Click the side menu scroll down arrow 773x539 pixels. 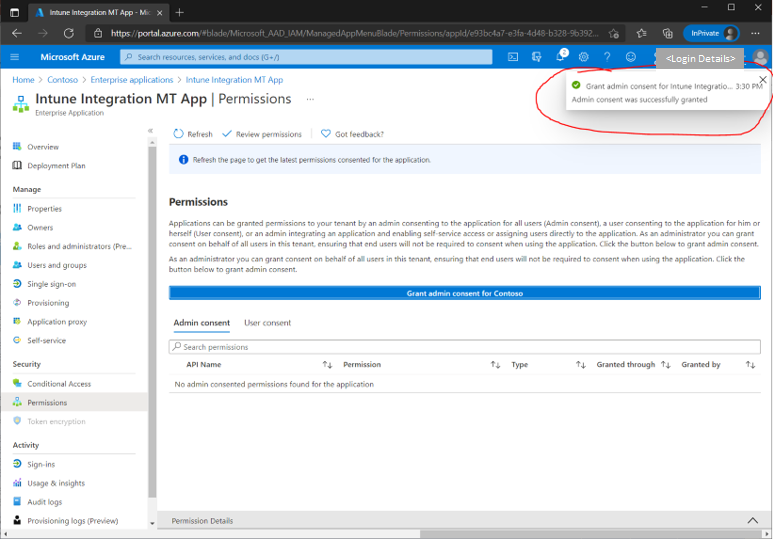(x=152, y=524)
